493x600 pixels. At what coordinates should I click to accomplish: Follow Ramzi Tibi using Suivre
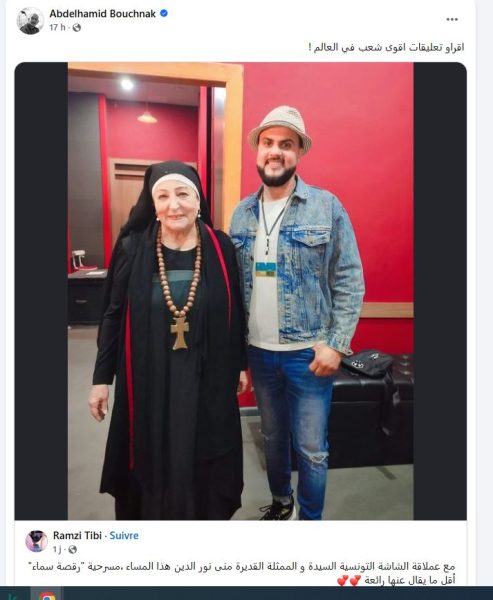[124, 535]
